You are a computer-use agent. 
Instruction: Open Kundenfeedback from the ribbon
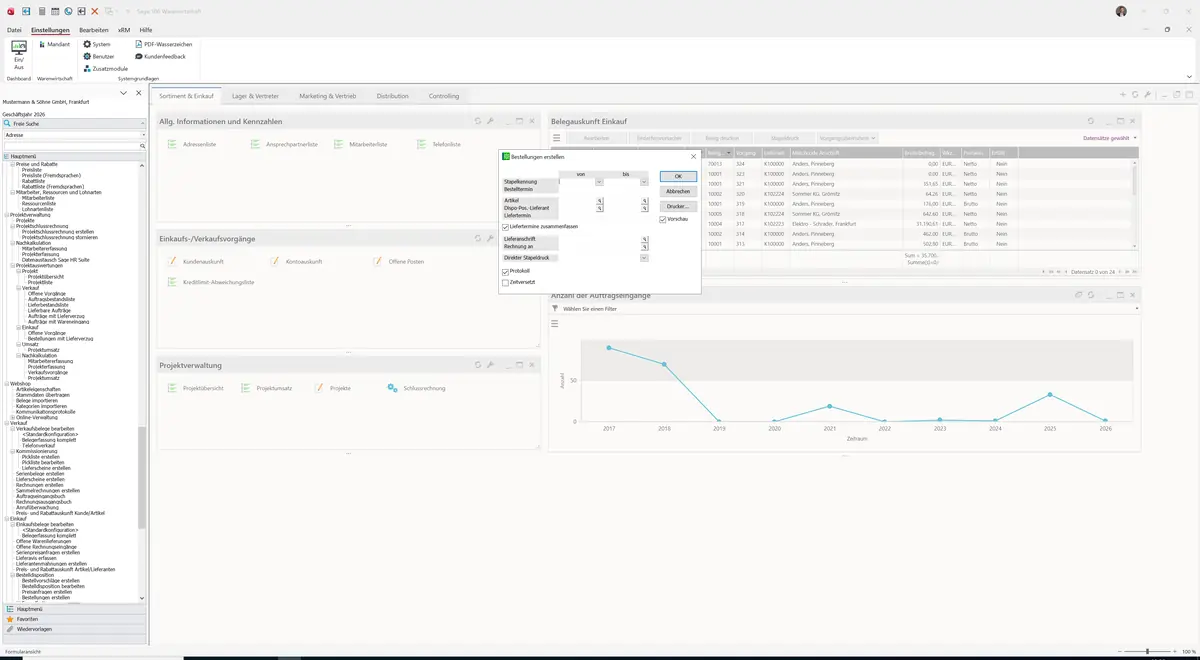click(160, 56)
